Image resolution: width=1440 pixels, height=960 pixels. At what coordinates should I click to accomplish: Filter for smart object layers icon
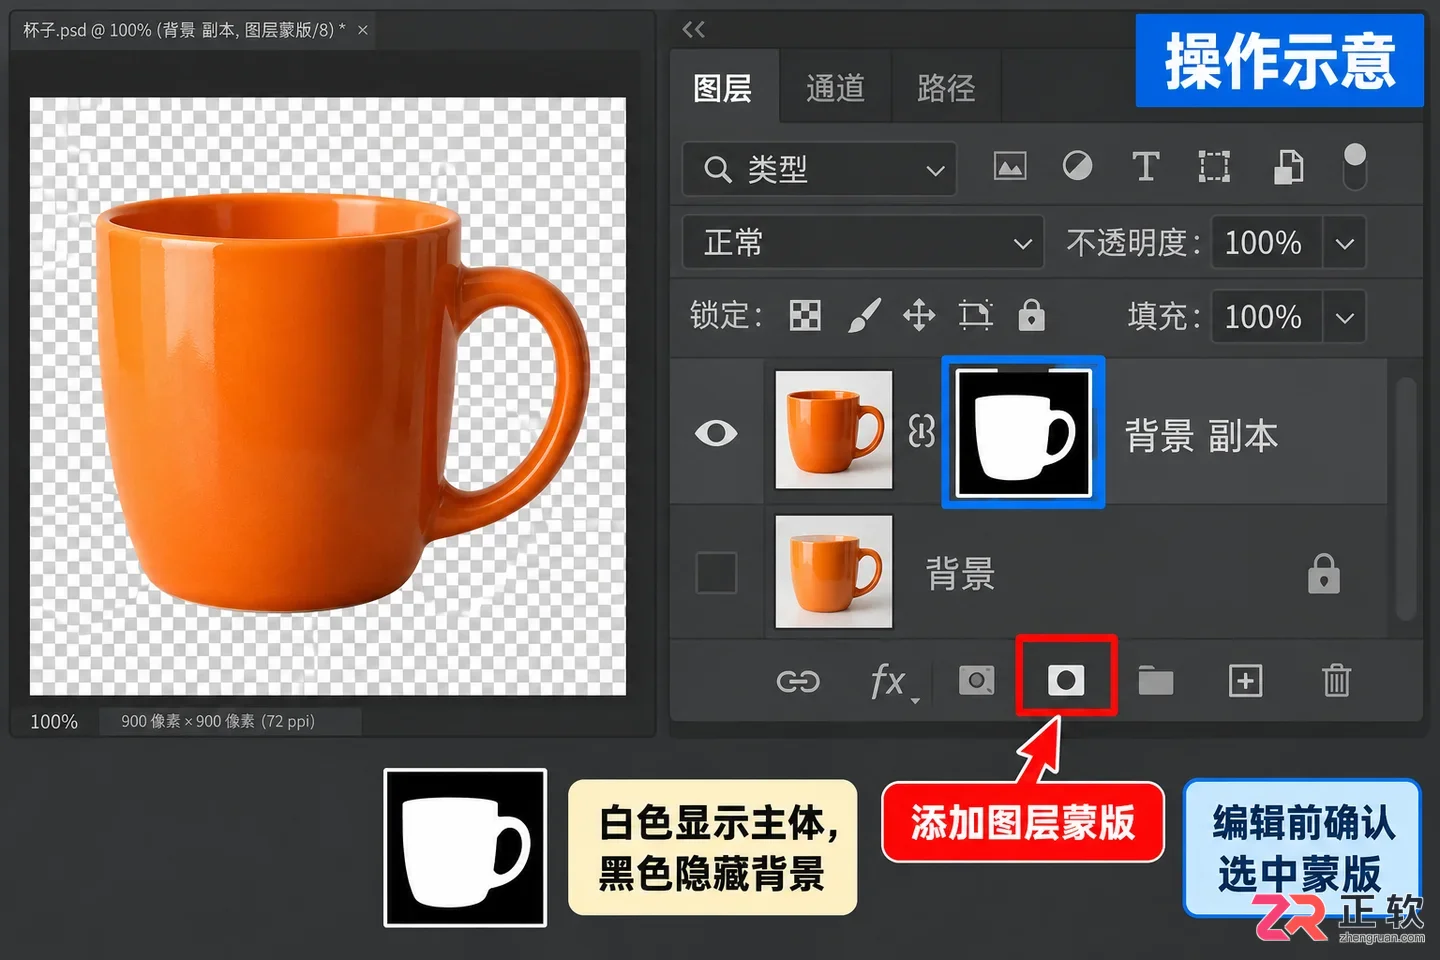point(1289,167)
